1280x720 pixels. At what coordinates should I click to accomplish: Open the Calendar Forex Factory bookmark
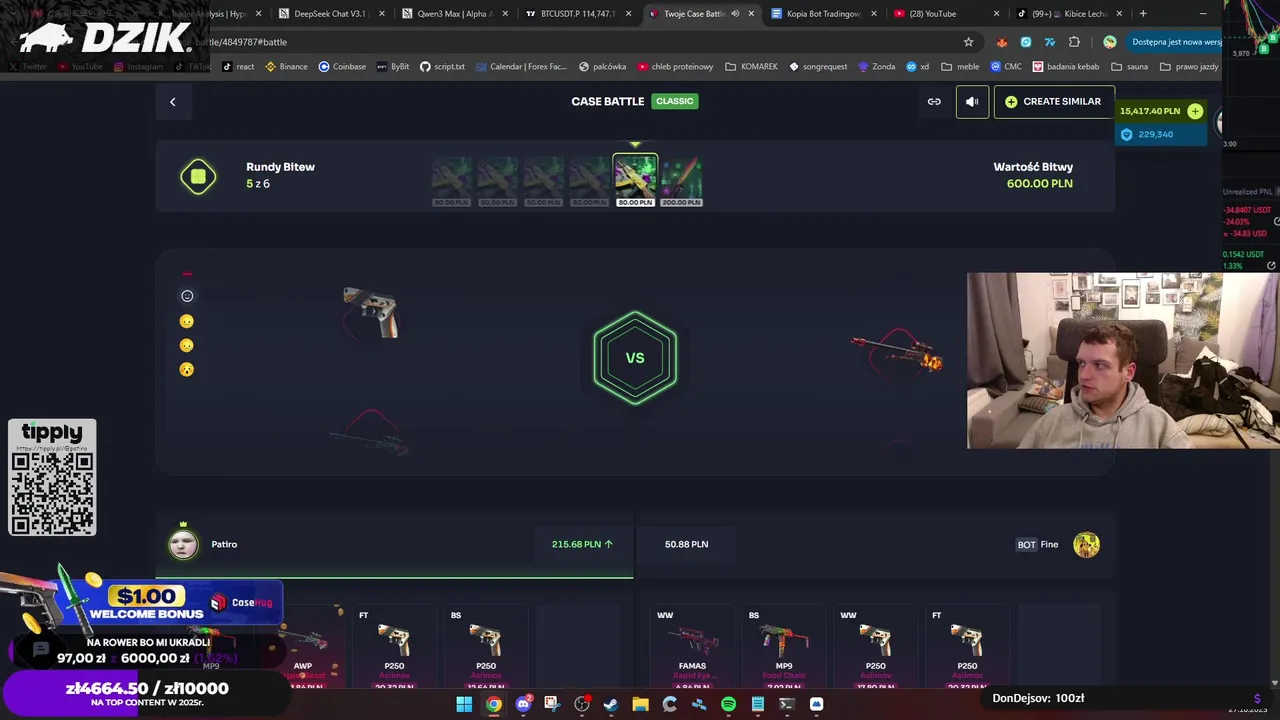[x=521, y=67]
